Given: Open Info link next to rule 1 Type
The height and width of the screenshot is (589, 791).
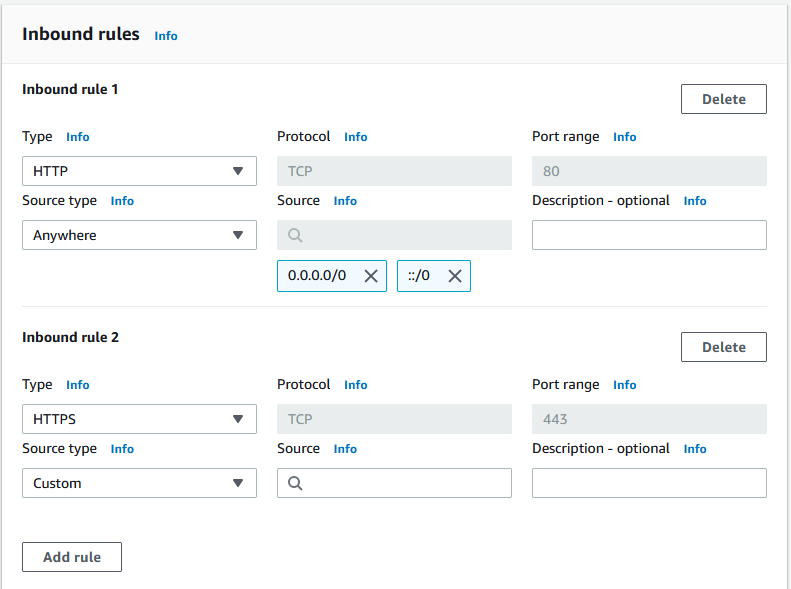Looking at the screenshot, I should click(x=78, y=137).
